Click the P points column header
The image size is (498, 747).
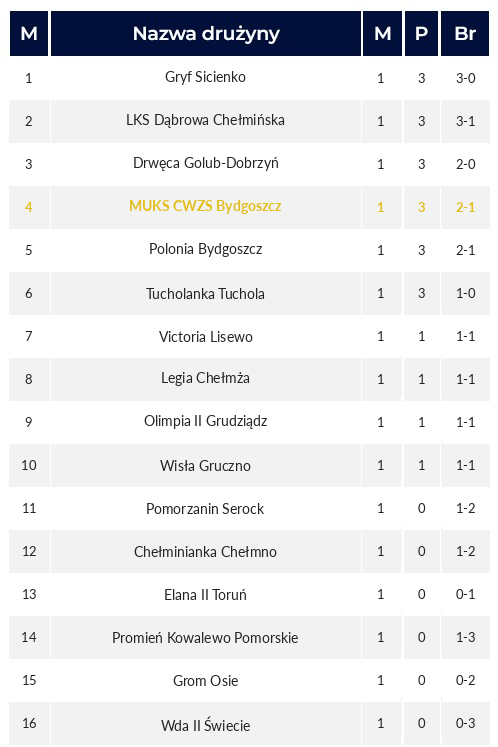tap(421, 34)
